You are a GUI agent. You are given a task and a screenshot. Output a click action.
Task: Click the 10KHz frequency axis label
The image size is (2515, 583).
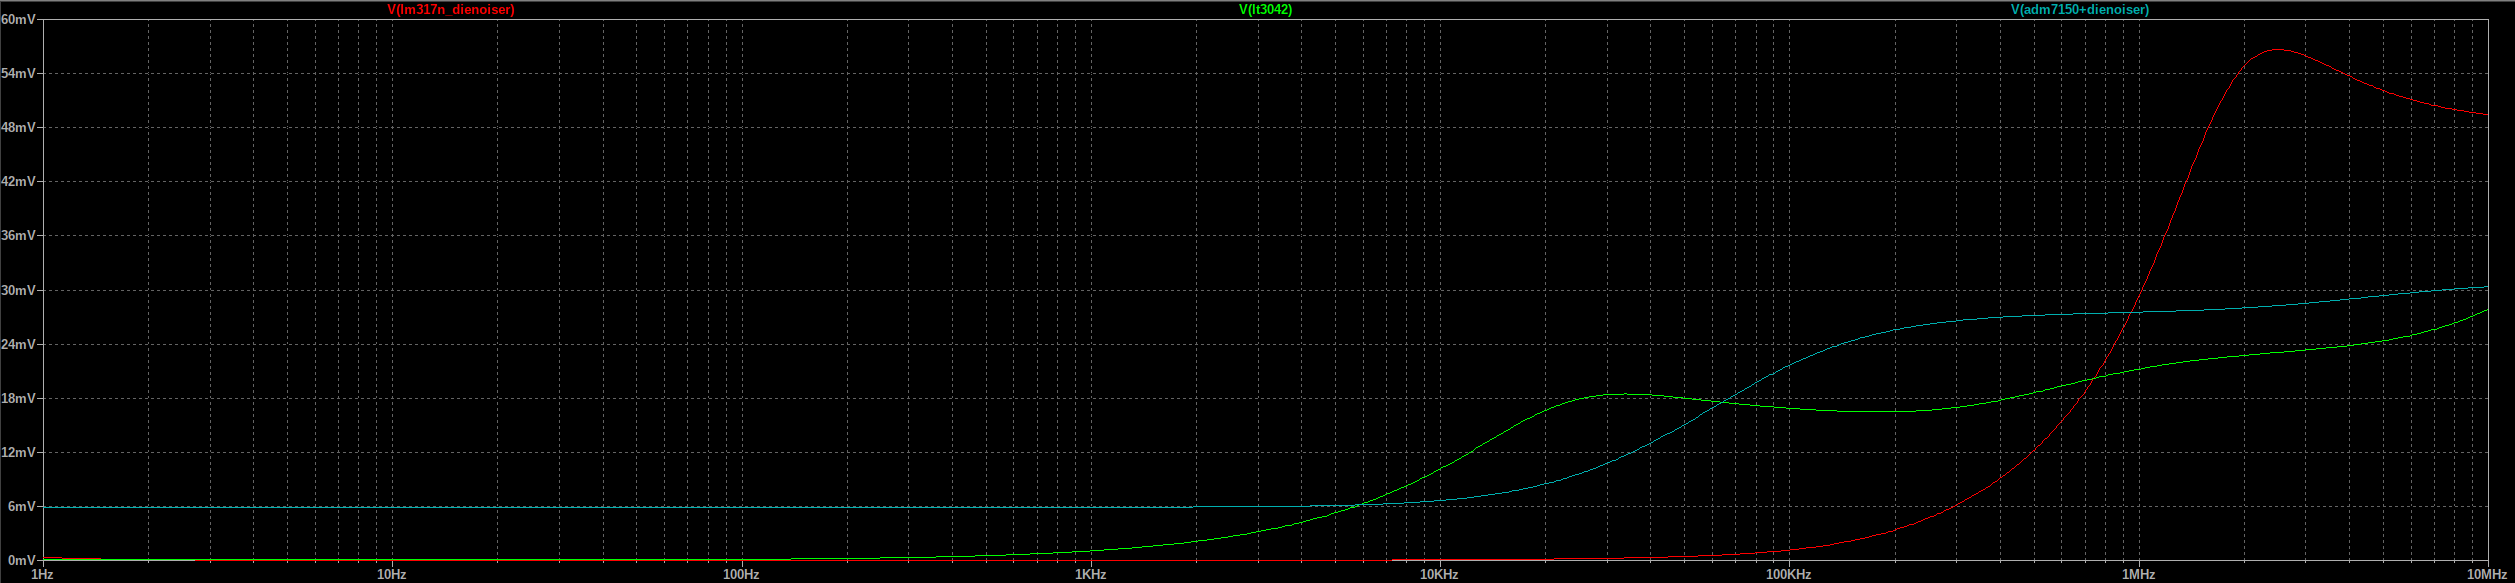(x=1439, y=575)
